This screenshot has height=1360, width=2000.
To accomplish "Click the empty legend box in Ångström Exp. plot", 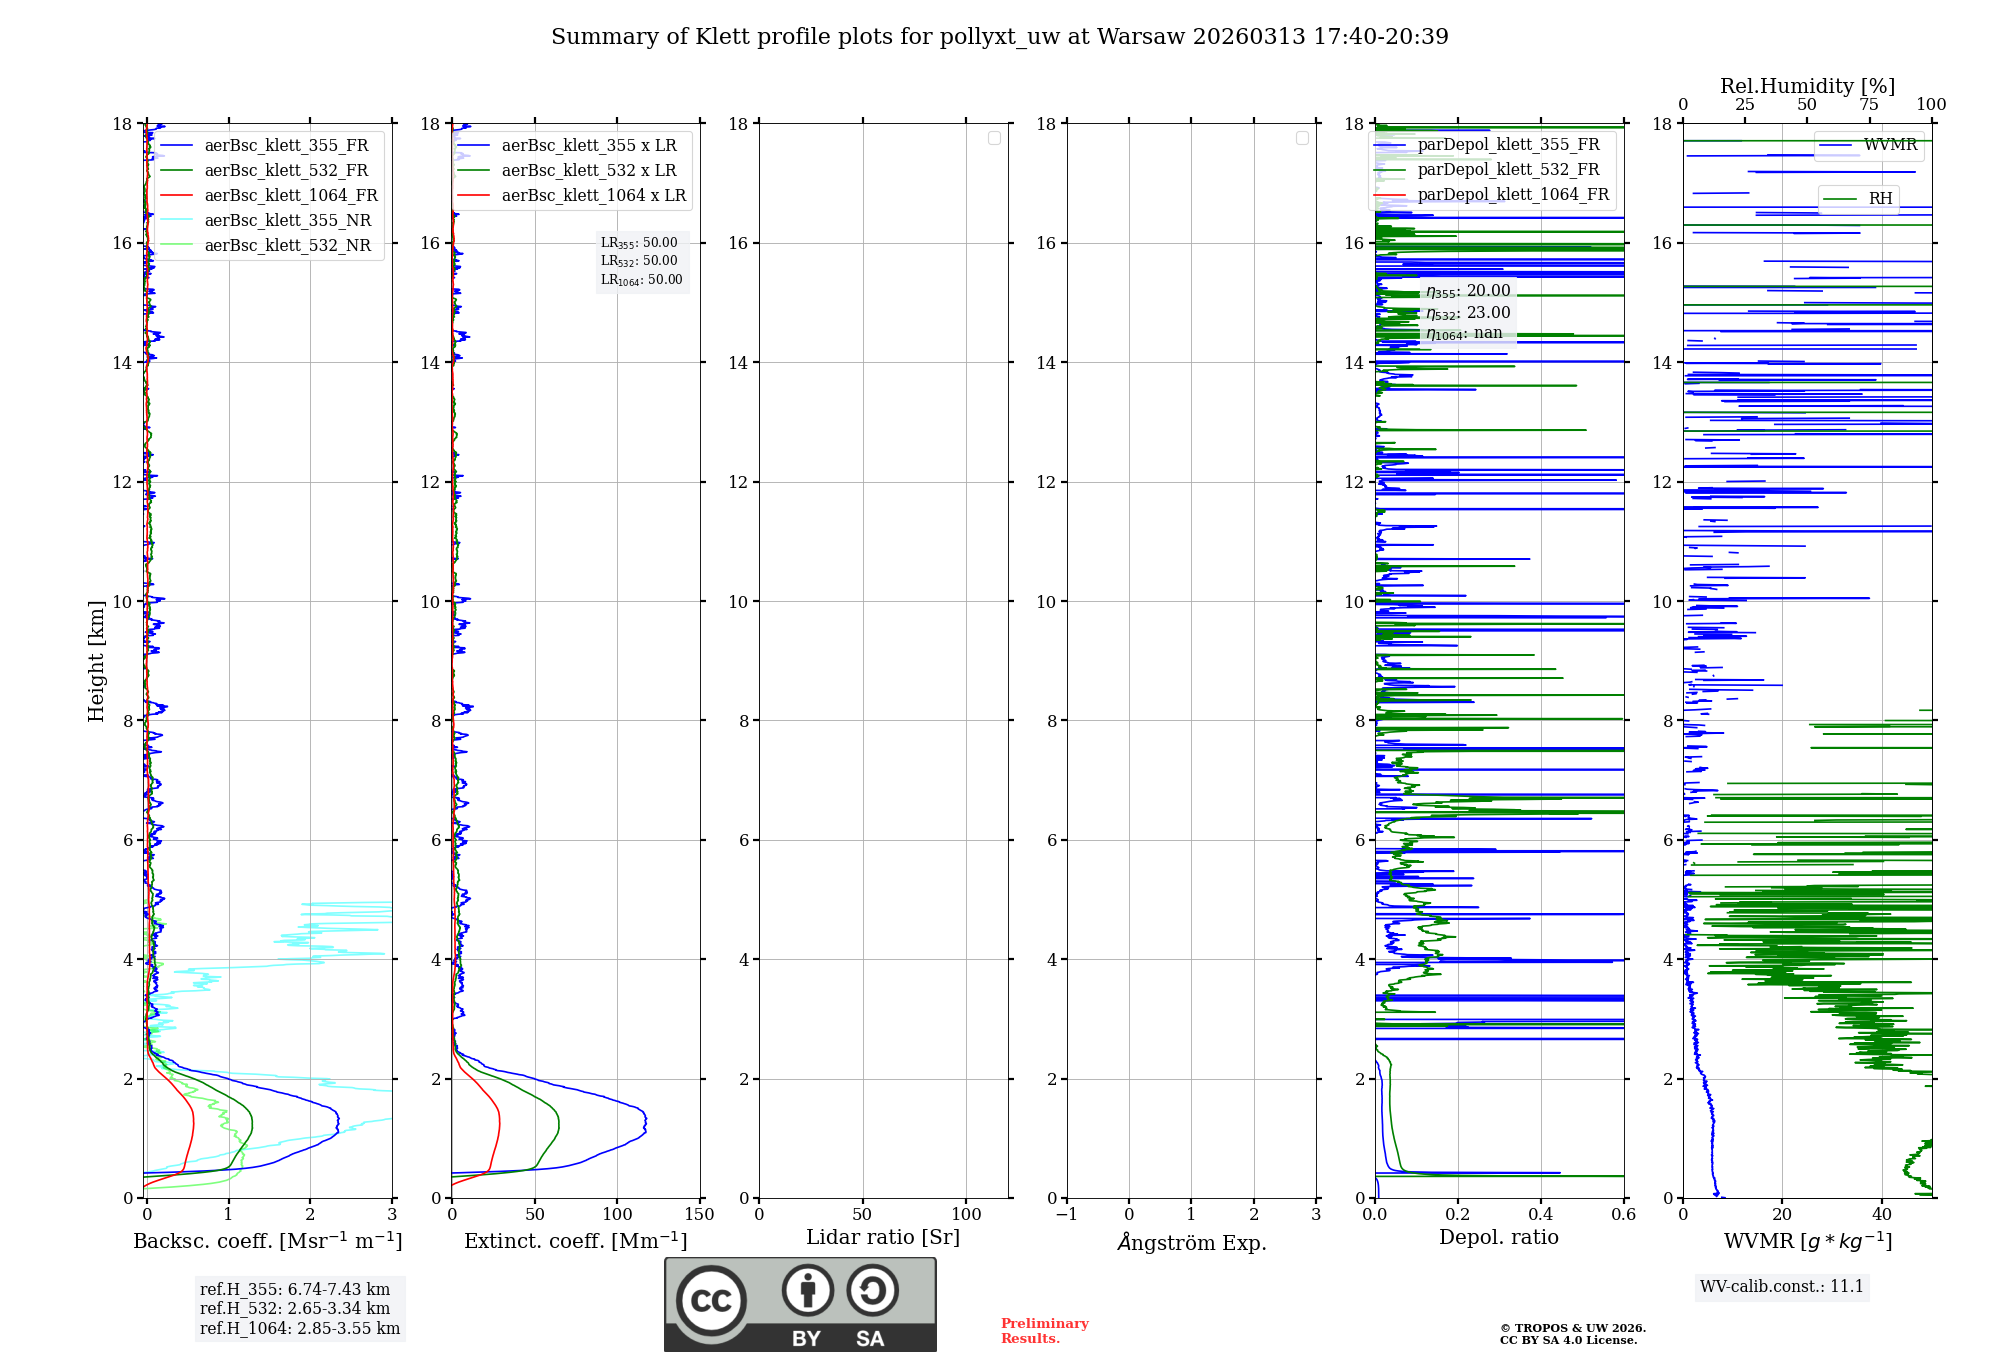I will [x=1302, y=138].
